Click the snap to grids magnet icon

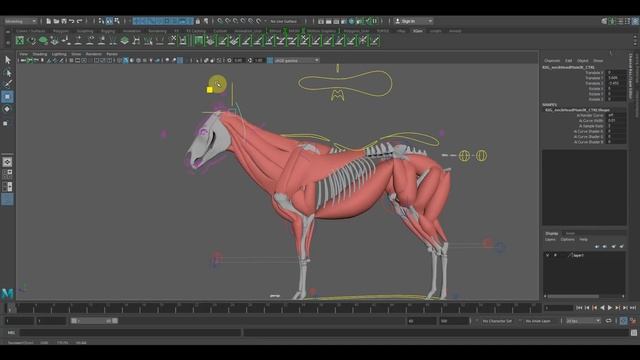pos(220,21)
